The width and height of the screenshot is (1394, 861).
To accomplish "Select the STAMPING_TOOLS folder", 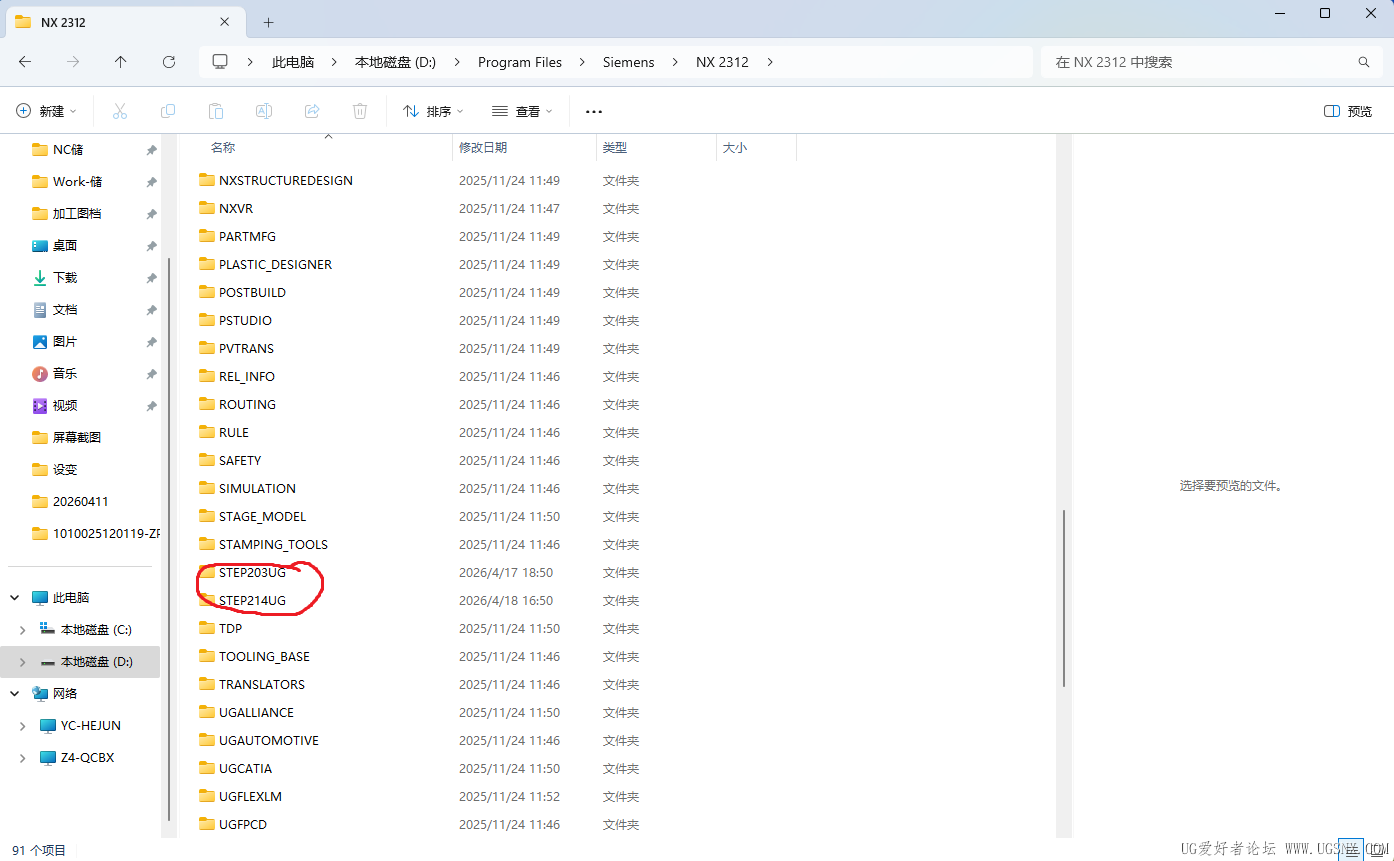I will click(x=273, y=545).
